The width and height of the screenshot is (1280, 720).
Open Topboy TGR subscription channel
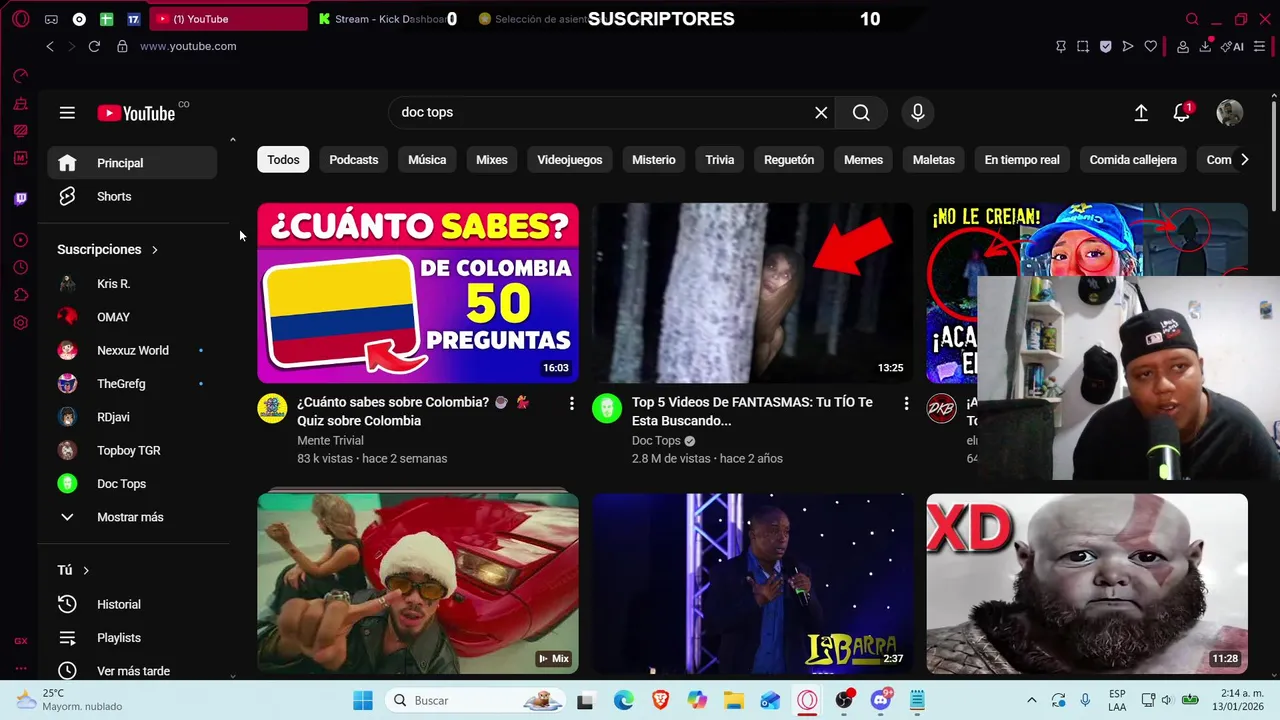(132, 450)
